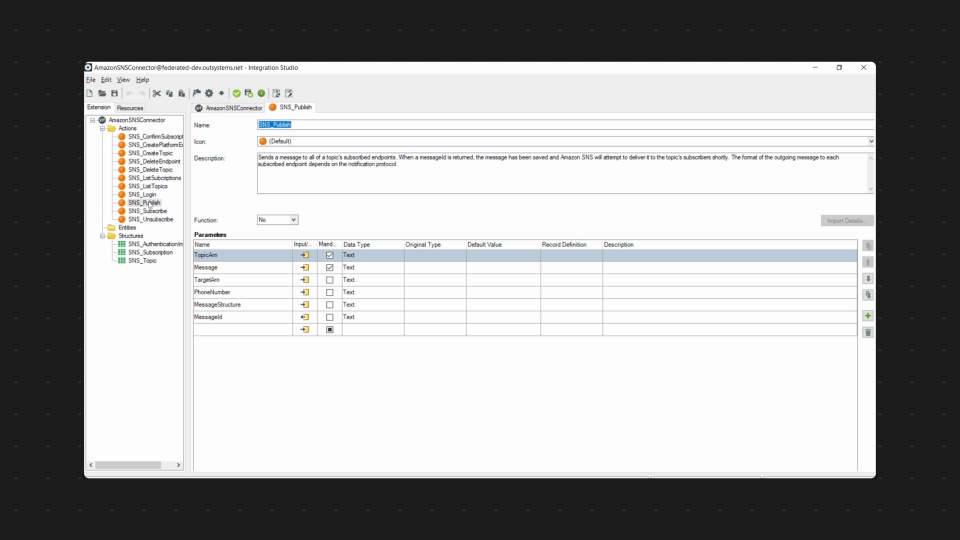The width and height of the screenshot is (960, 540).
Task: Check Mandatory for MessageId parameter
Action: click(329, 317)
